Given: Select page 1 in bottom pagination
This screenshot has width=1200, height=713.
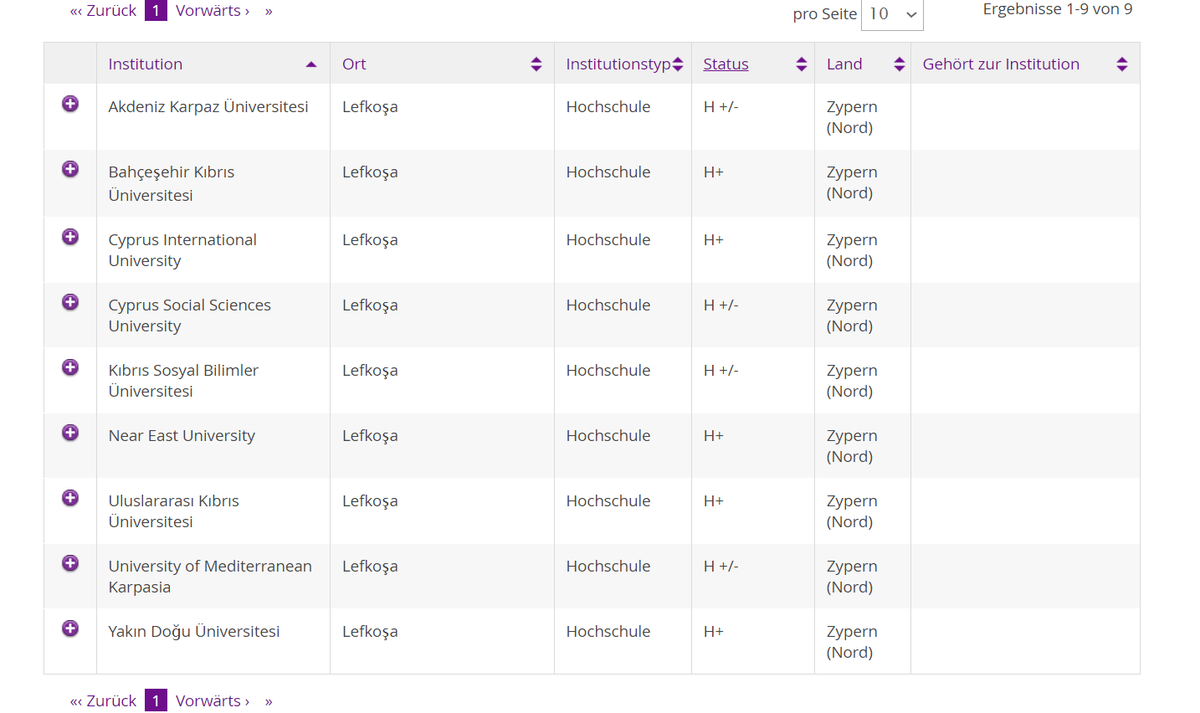Looking at the screenshot, I should [156, 700].
